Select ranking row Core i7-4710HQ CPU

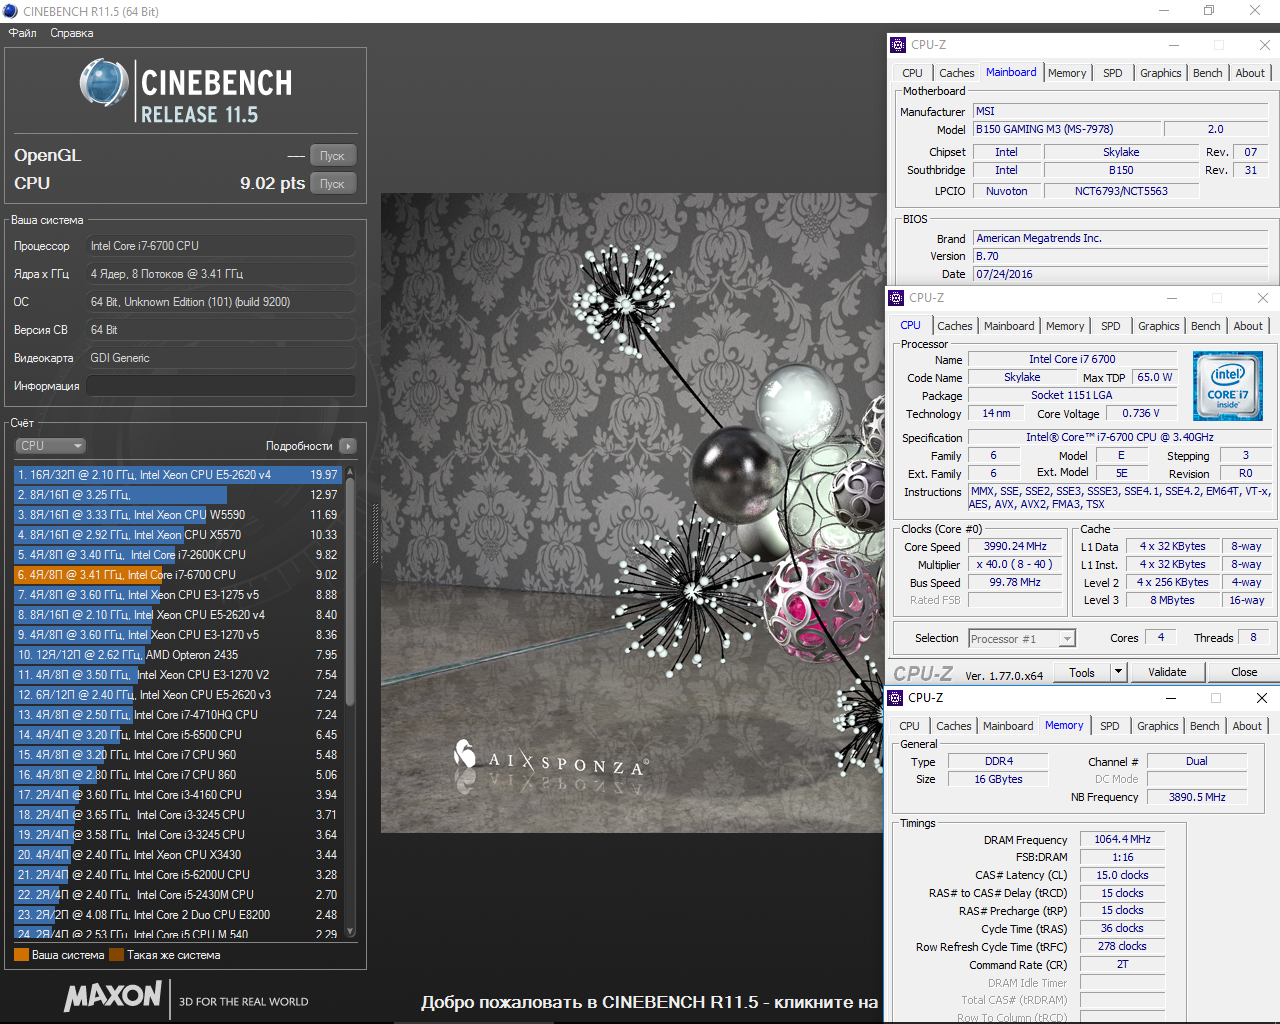pos(178,715)
